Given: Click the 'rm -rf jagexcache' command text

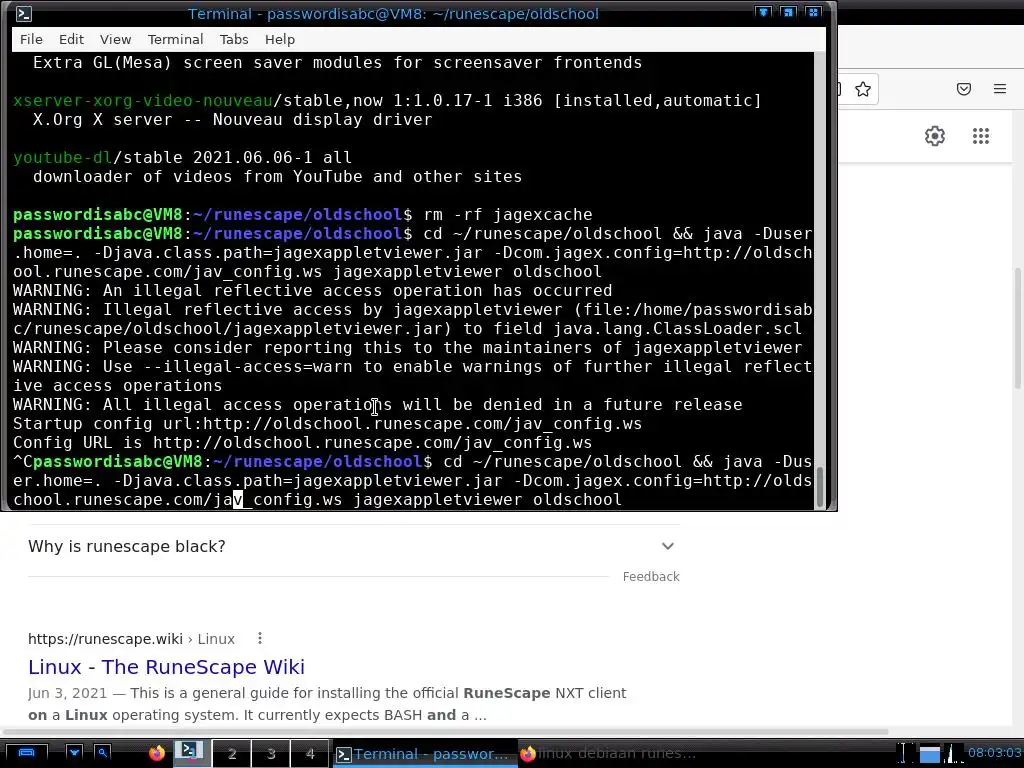Looking at the screenshot, I should tap(508, 214).
